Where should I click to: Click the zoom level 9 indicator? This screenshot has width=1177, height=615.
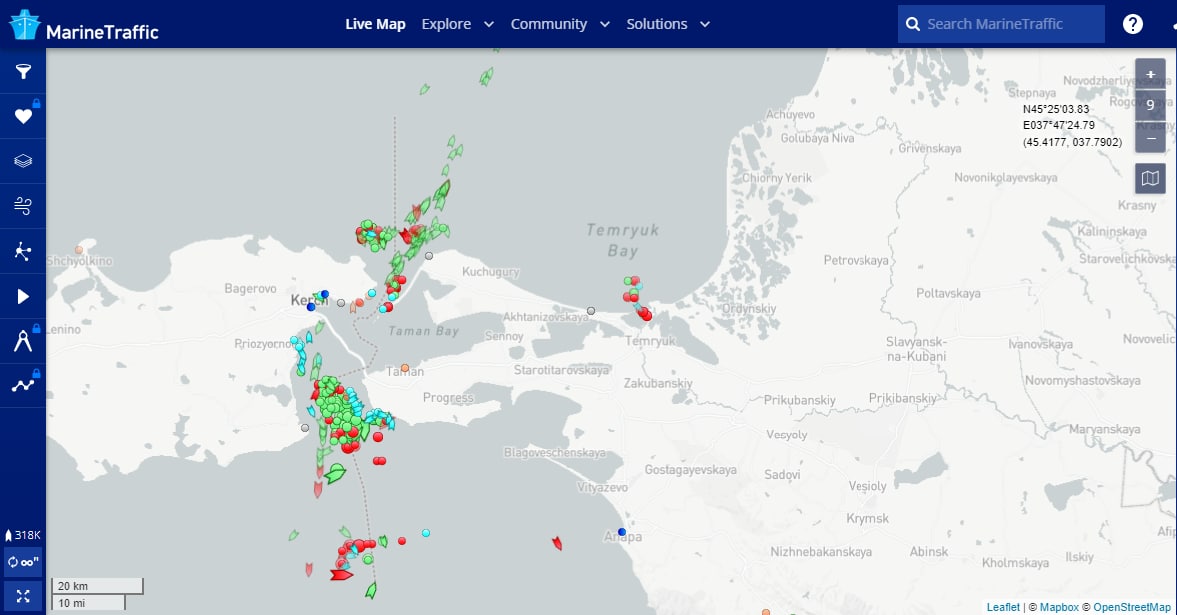click(1150, 106)
